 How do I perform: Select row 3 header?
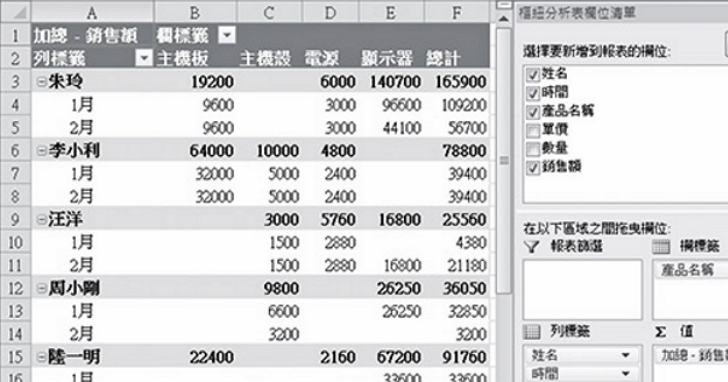15,82
